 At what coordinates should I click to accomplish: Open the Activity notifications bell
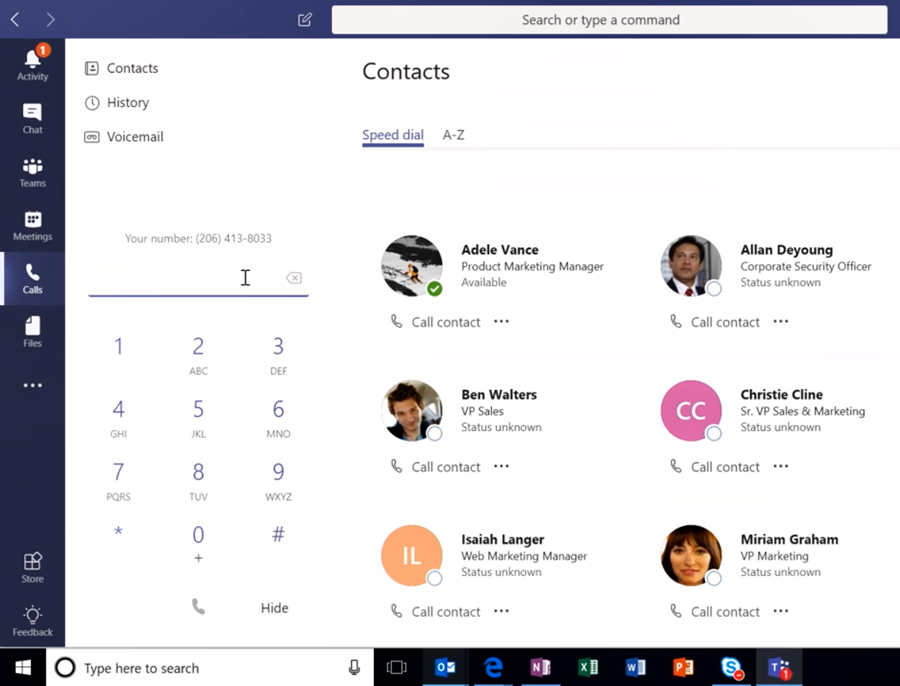[33, 63]
